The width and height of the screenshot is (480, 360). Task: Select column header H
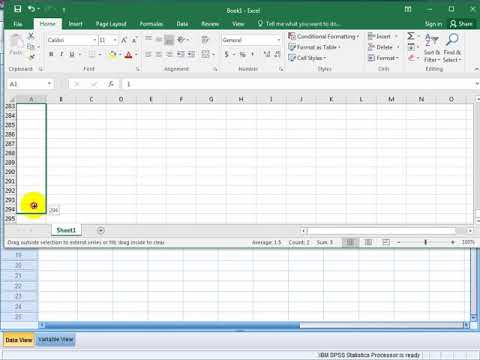[241, 99]
